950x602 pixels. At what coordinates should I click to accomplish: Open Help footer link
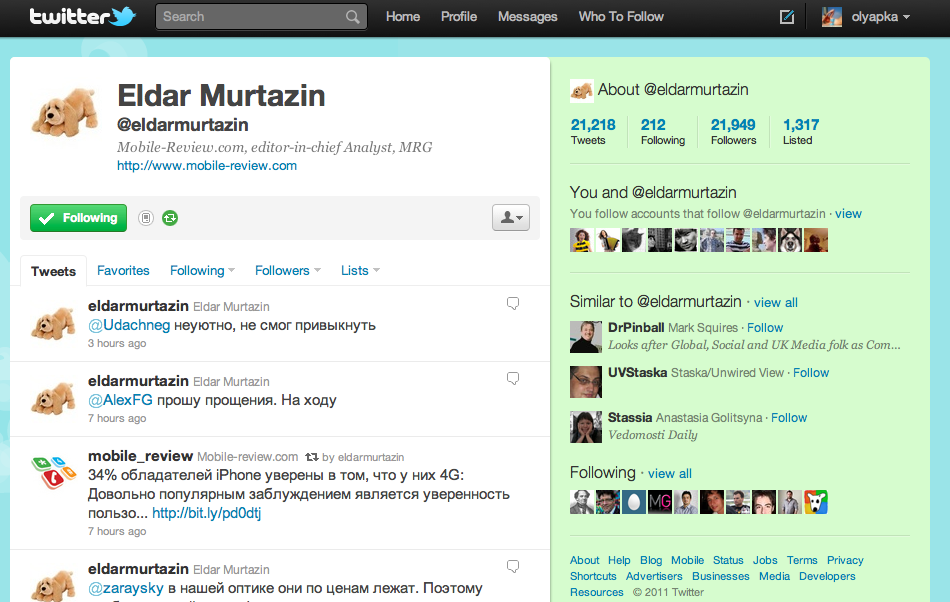619,560
